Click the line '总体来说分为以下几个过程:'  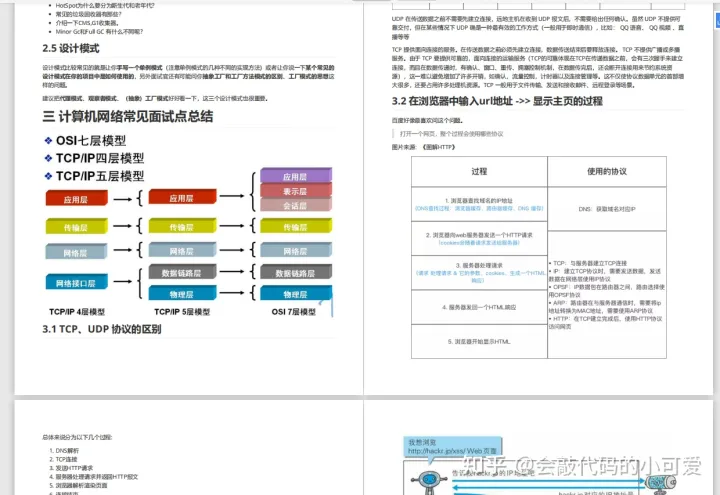click(77, 437)
